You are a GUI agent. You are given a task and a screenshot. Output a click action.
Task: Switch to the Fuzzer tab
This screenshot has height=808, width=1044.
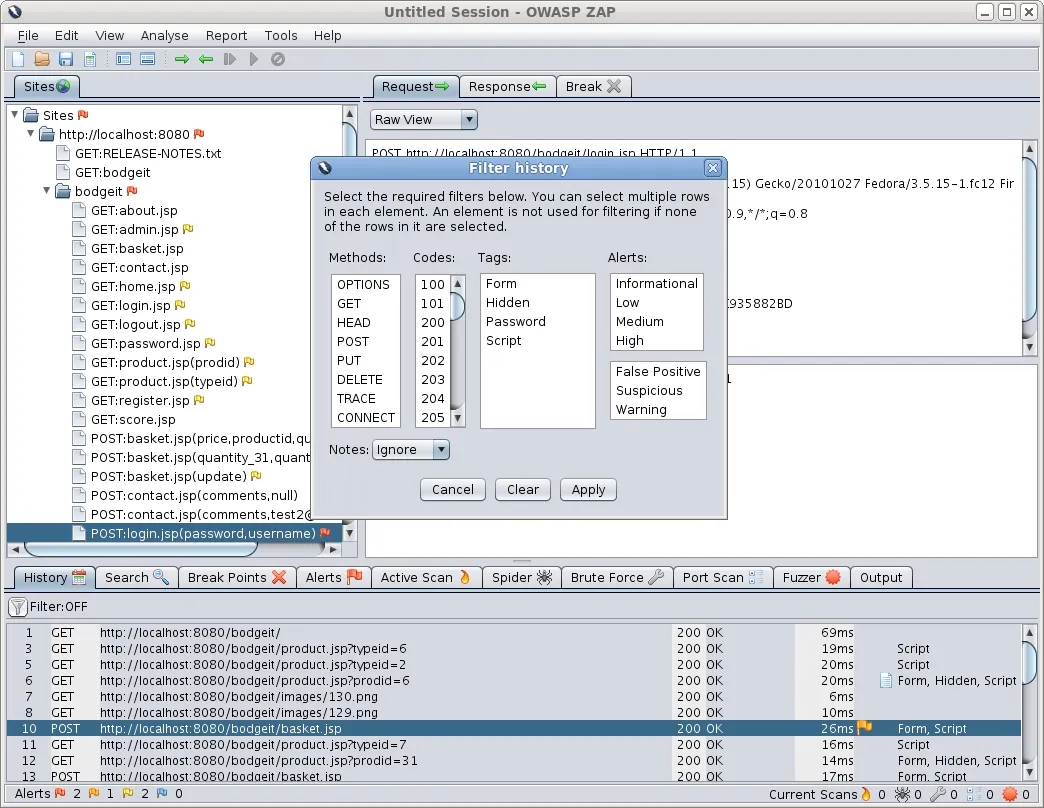tap(811, 577)
